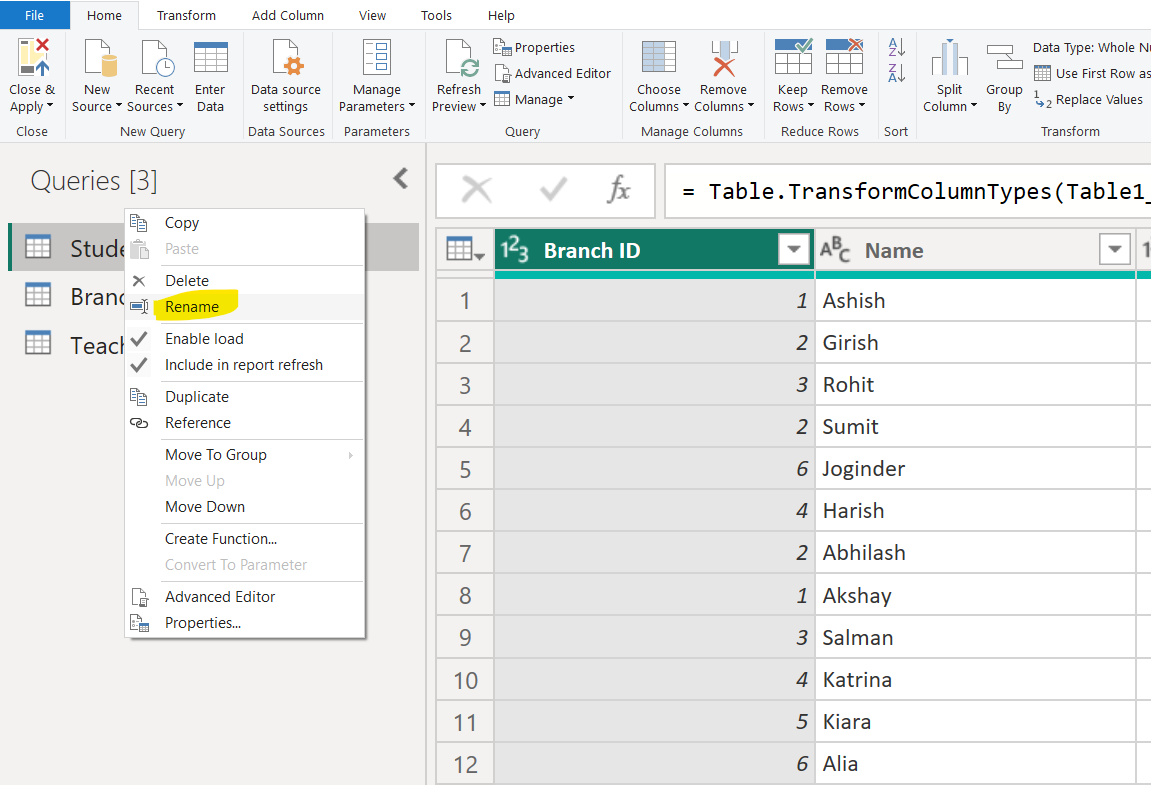Sort ascending with the A-Z icon
Image resolution: width=1151 pixels, height=785 pixels.
896,47
